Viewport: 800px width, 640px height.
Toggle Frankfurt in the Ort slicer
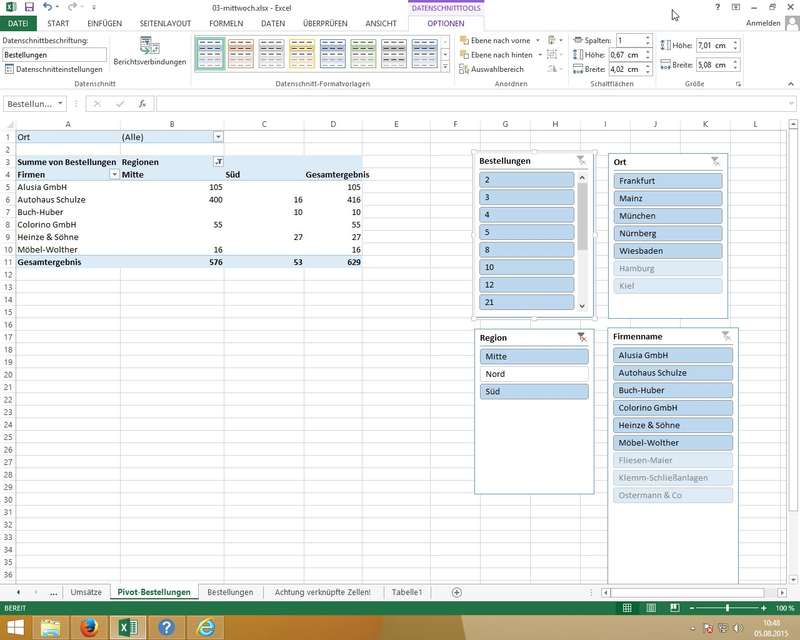(667, 181)
